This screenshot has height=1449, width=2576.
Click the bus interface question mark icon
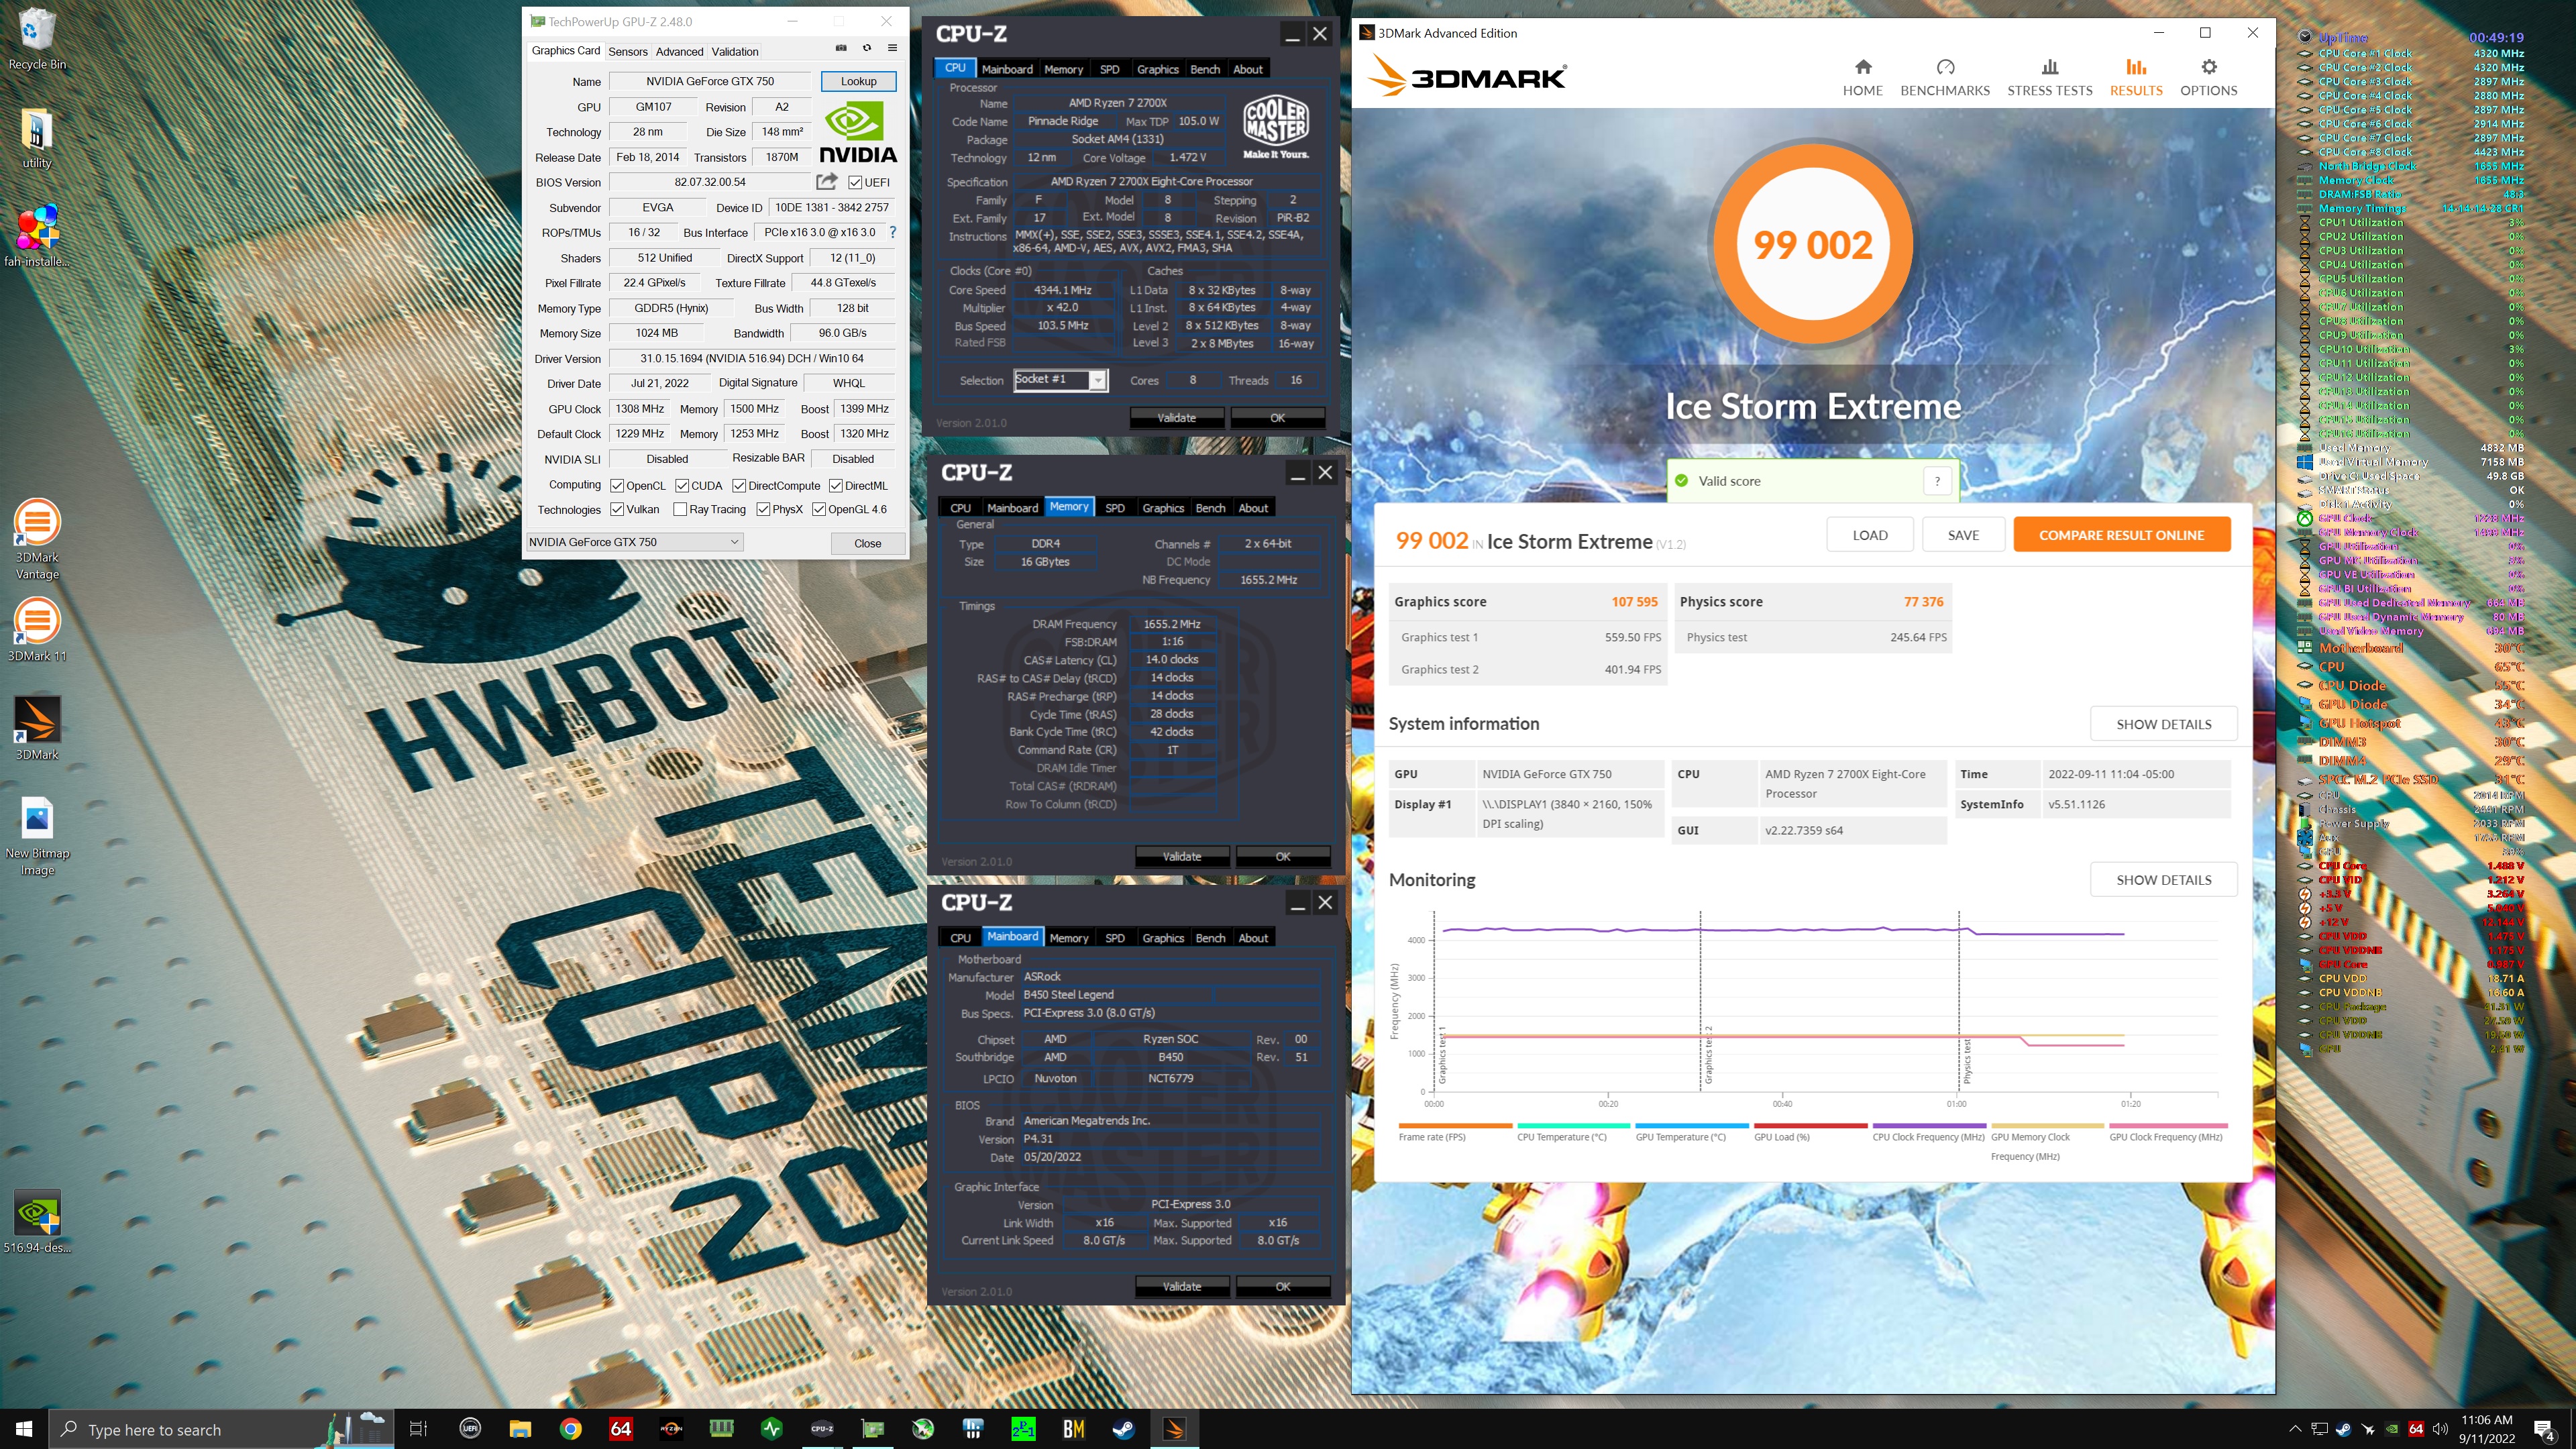click(893, 232)
